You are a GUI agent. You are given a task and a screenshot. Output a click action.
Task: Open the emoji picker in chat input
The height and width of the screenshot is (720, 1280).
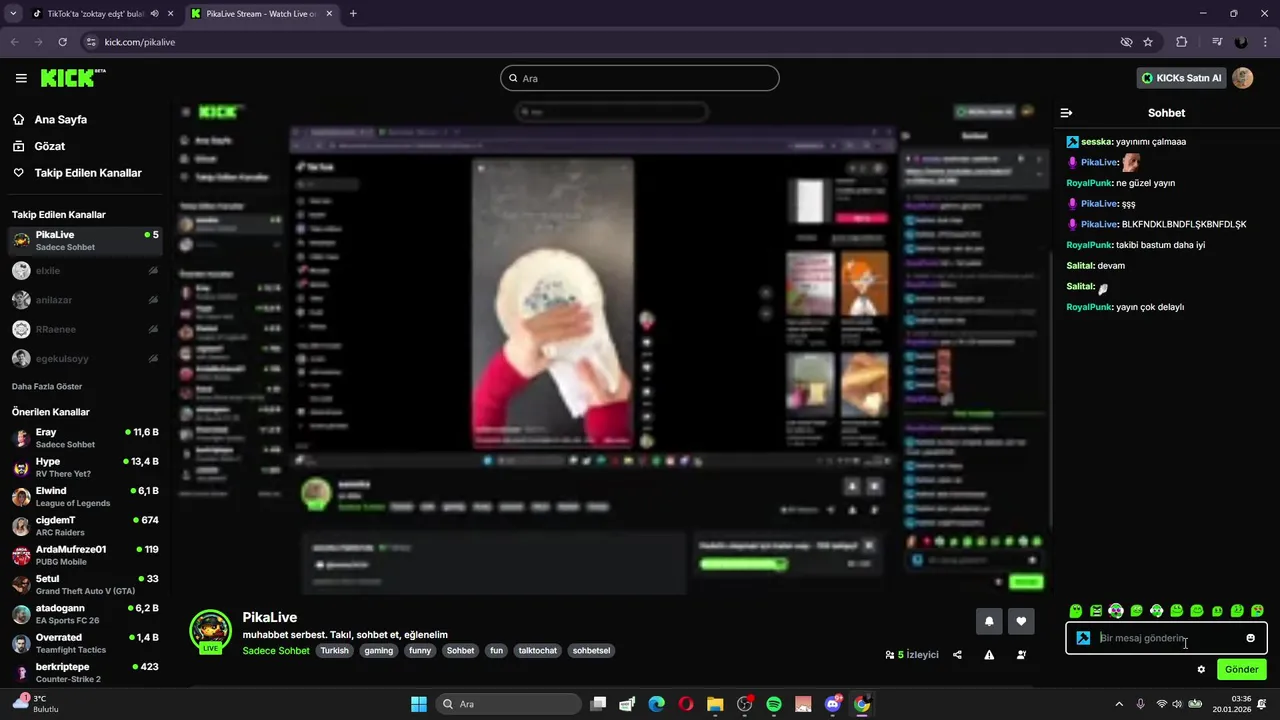(1250, 638)
